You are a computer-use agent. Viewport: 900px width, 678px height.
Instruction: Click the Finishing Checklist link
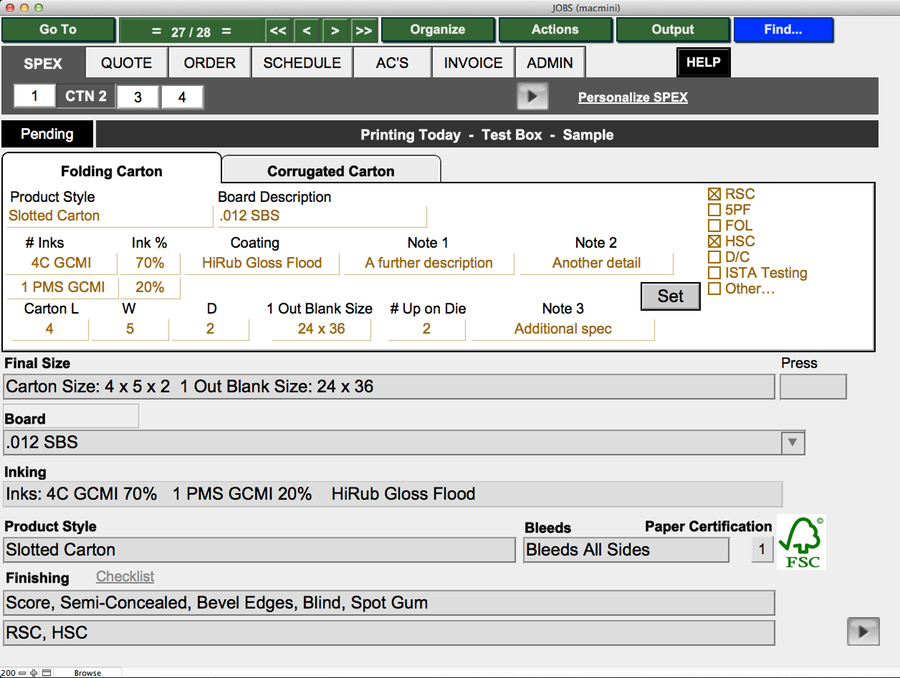[x=125, y=577]
